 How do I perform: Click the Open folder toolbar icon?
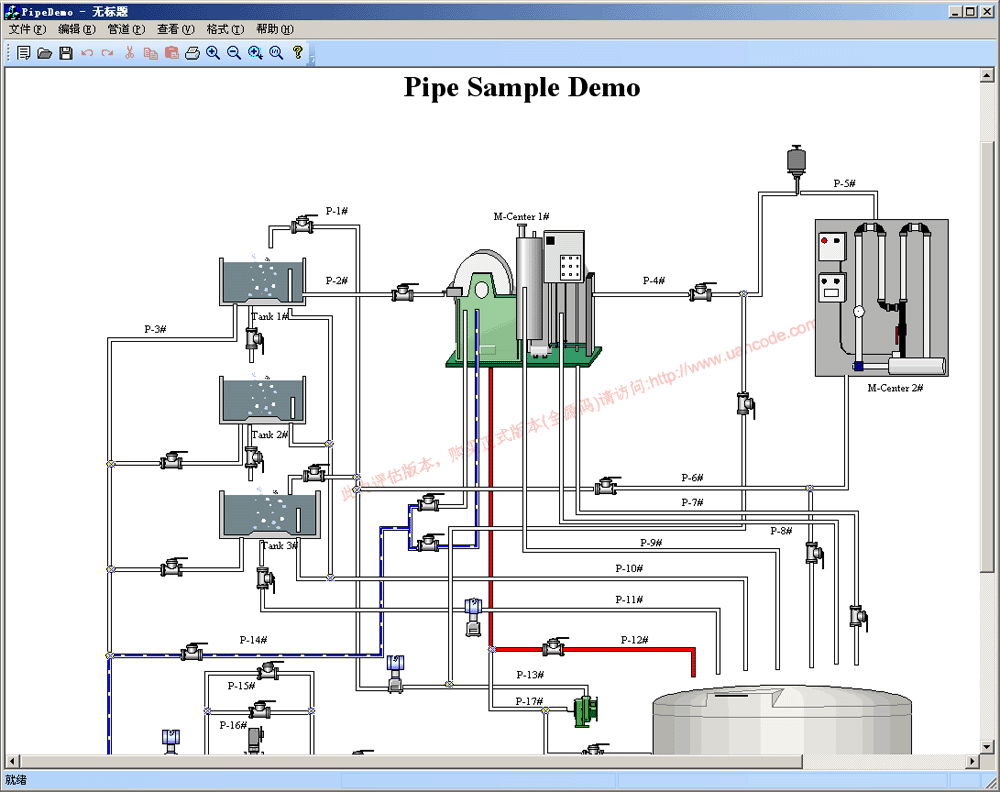(45, 53)
